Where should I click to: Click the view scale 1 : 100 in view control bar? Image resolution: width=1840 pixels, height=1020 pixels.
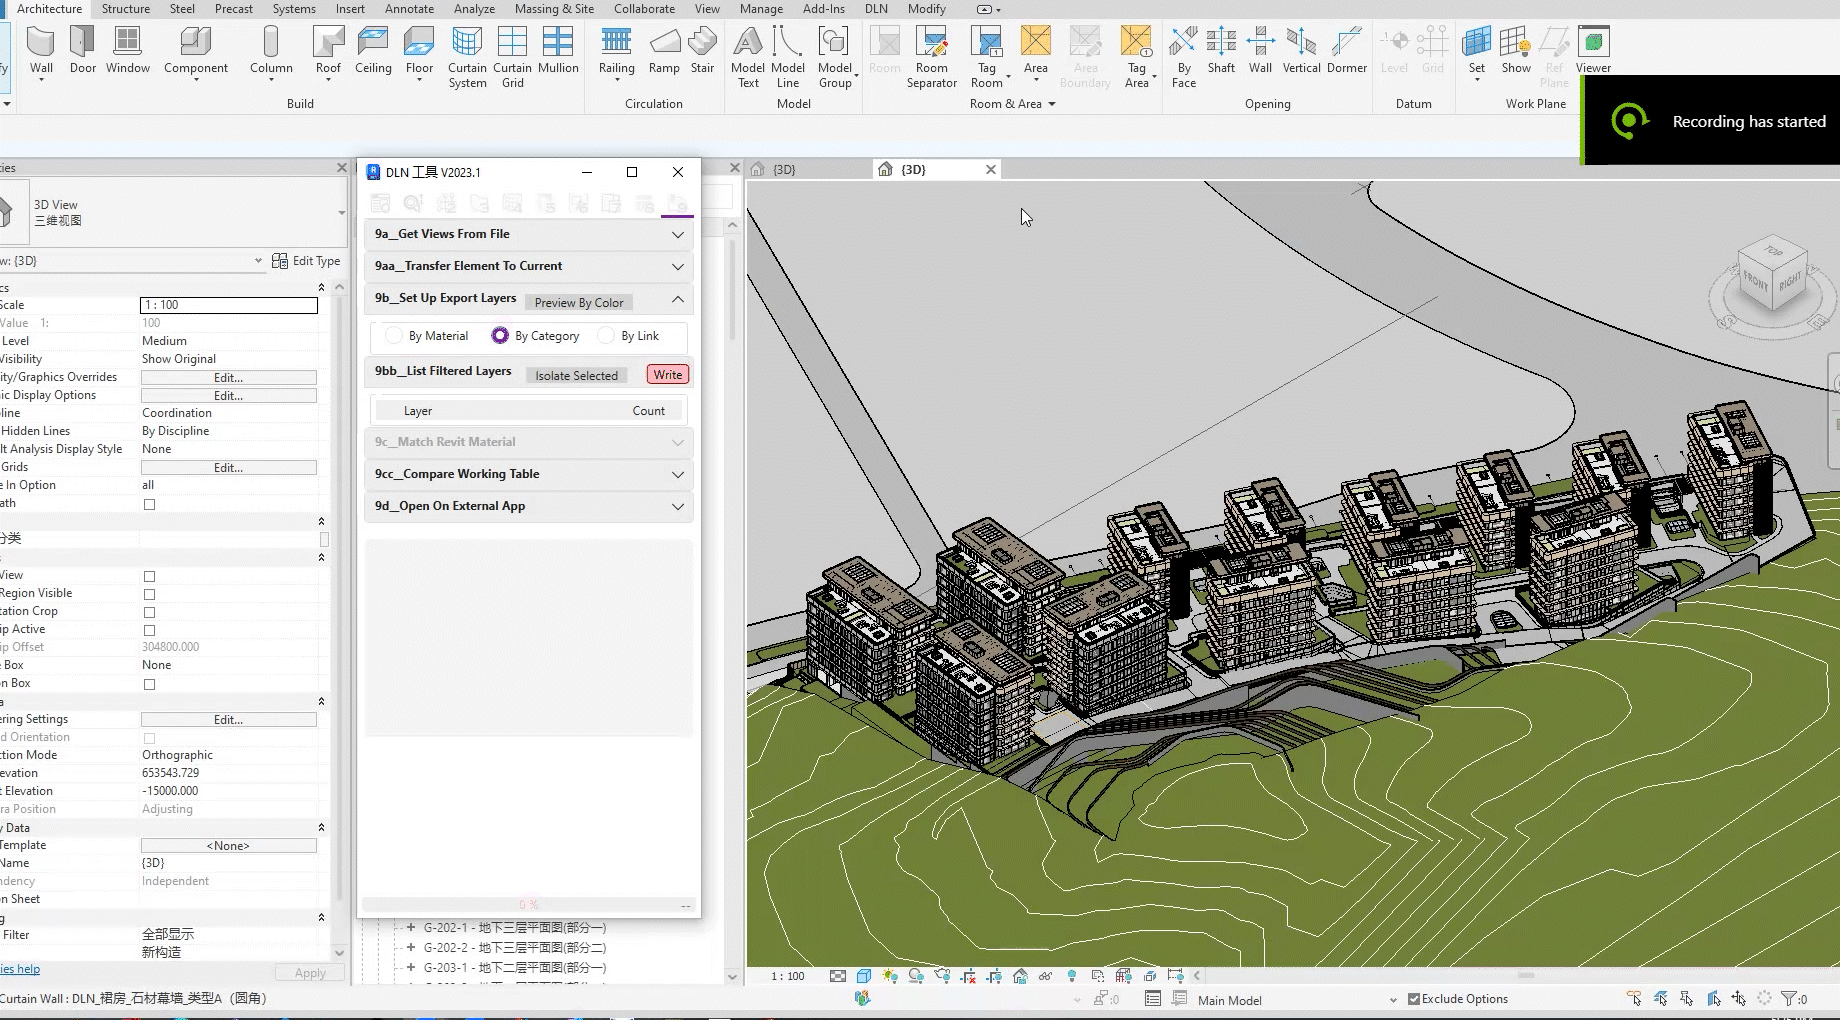click(788, 976)
